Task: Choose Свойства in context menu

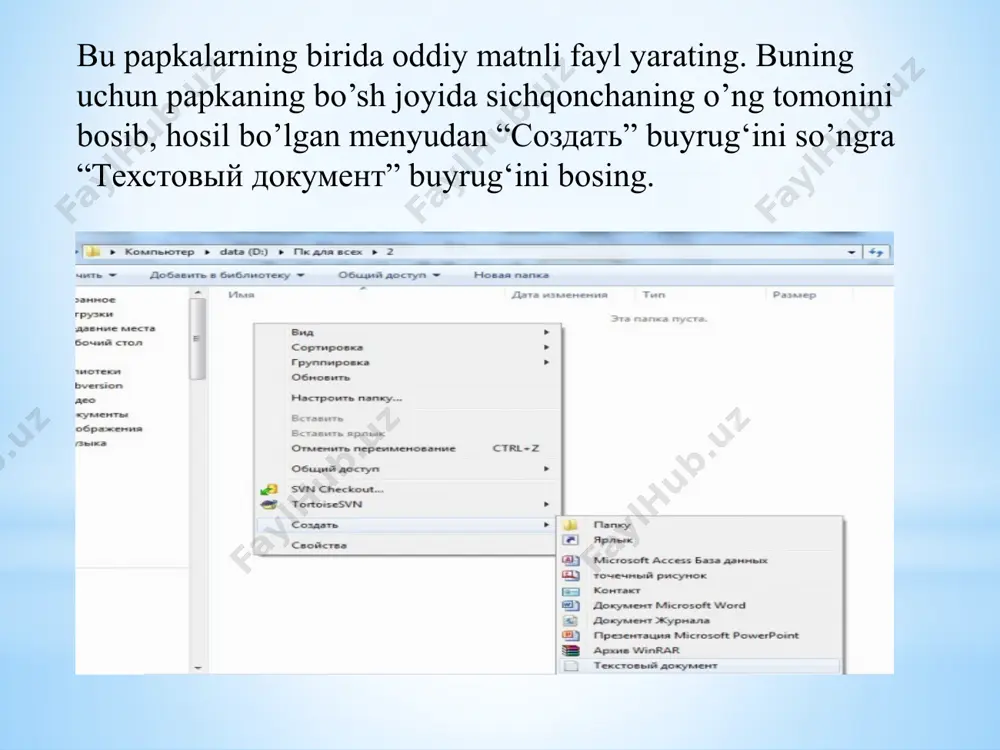Action: tap(408, 545)
